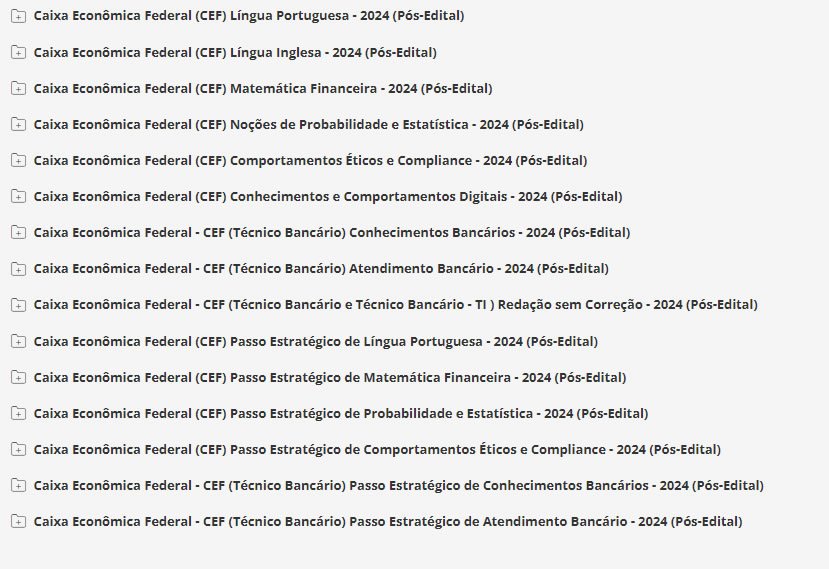Click folder icon for Passo Estratégico de Matemática Financeira
This screenshot has height=569, width=829.
click(18, 377)
